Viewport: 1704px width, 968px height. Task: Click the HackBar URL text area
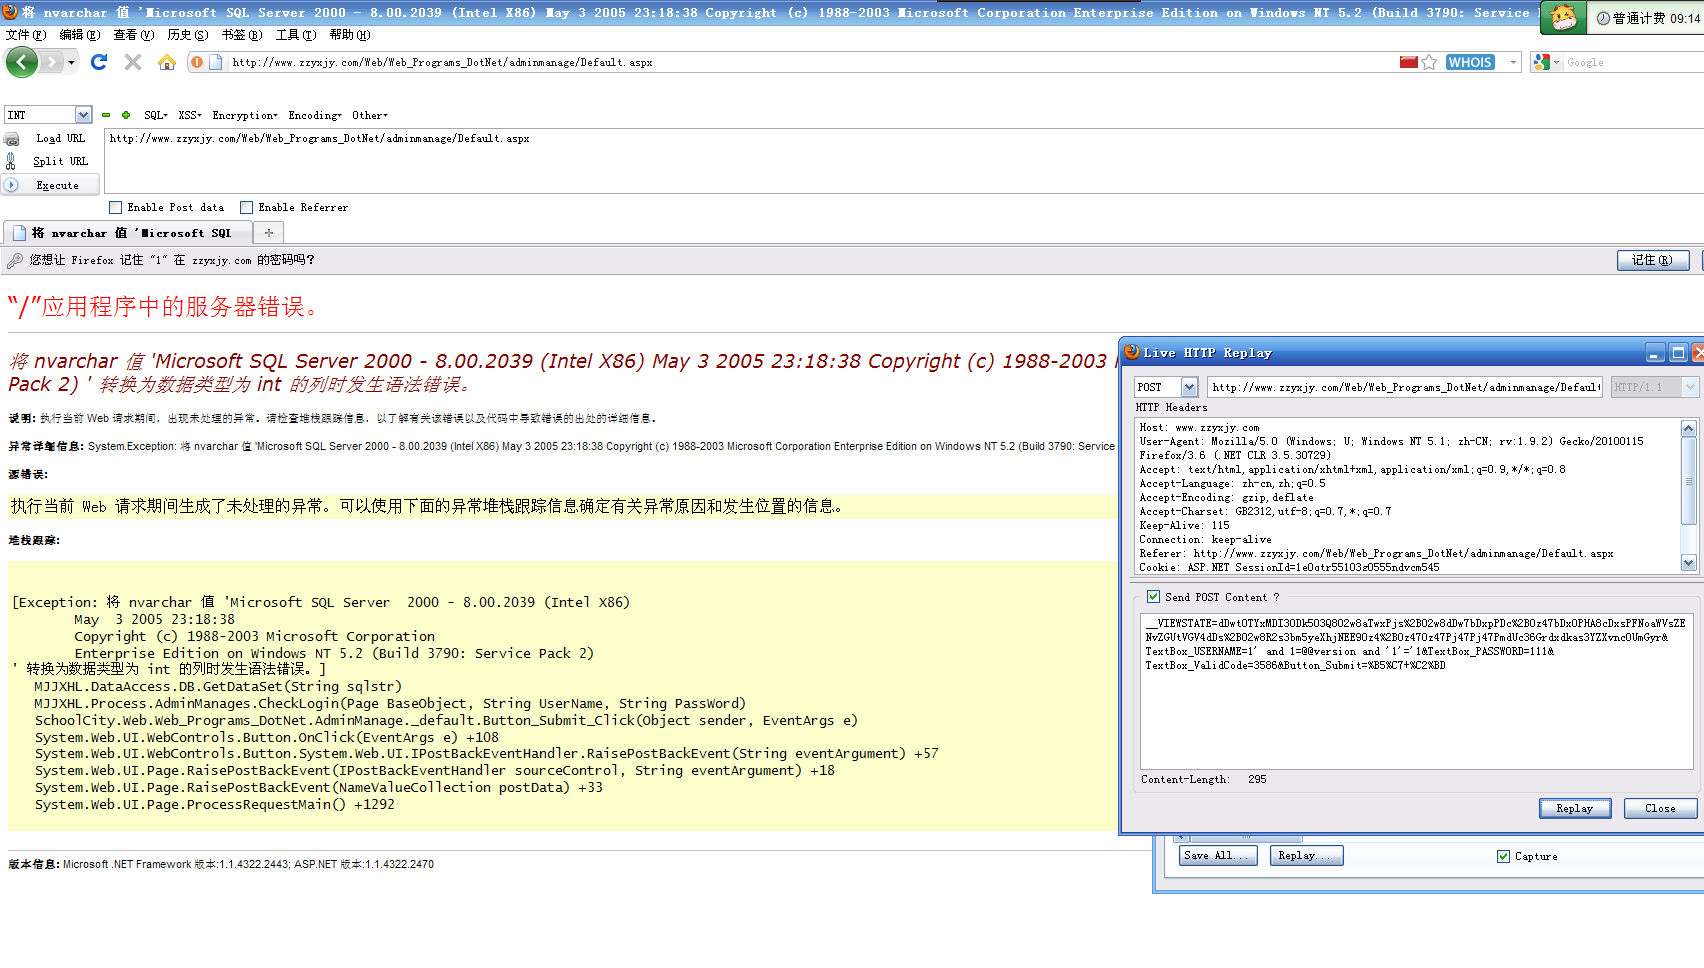(904, 161)
